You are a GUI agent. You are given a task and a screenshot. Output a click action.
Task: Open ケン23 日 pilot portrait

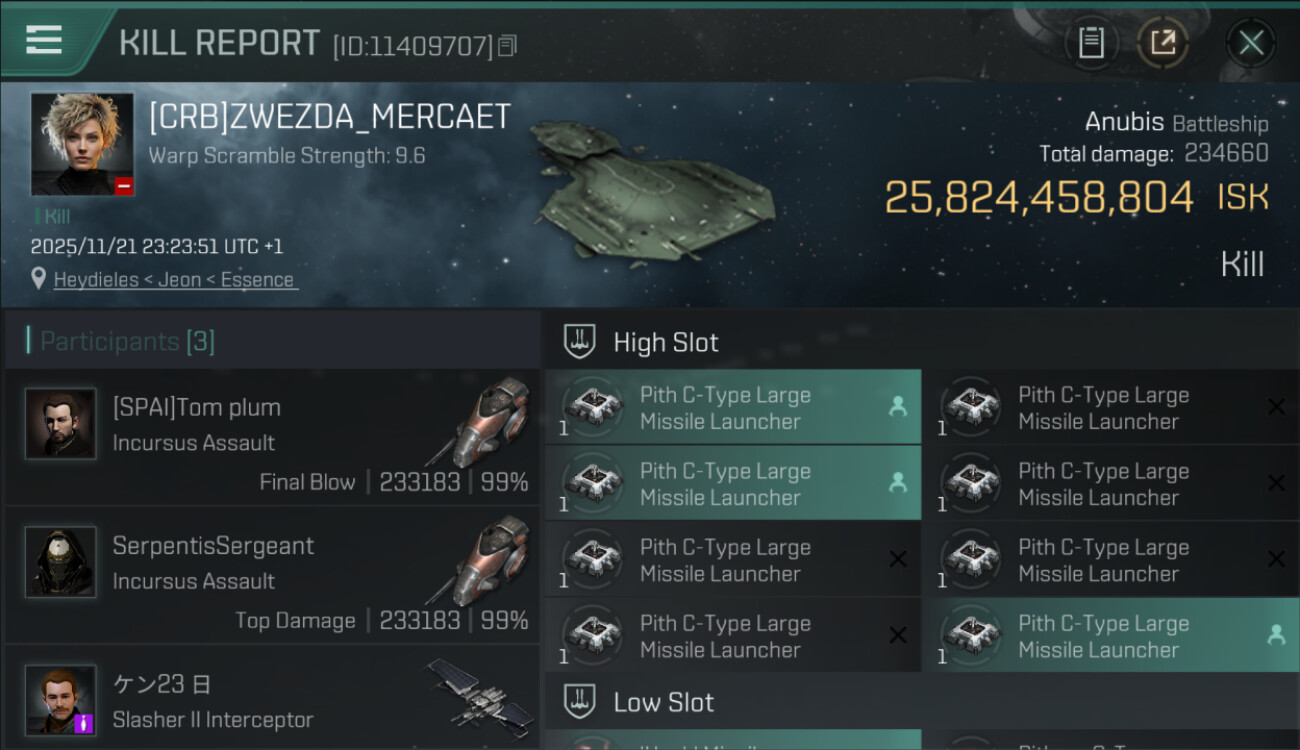pos(61,700)
